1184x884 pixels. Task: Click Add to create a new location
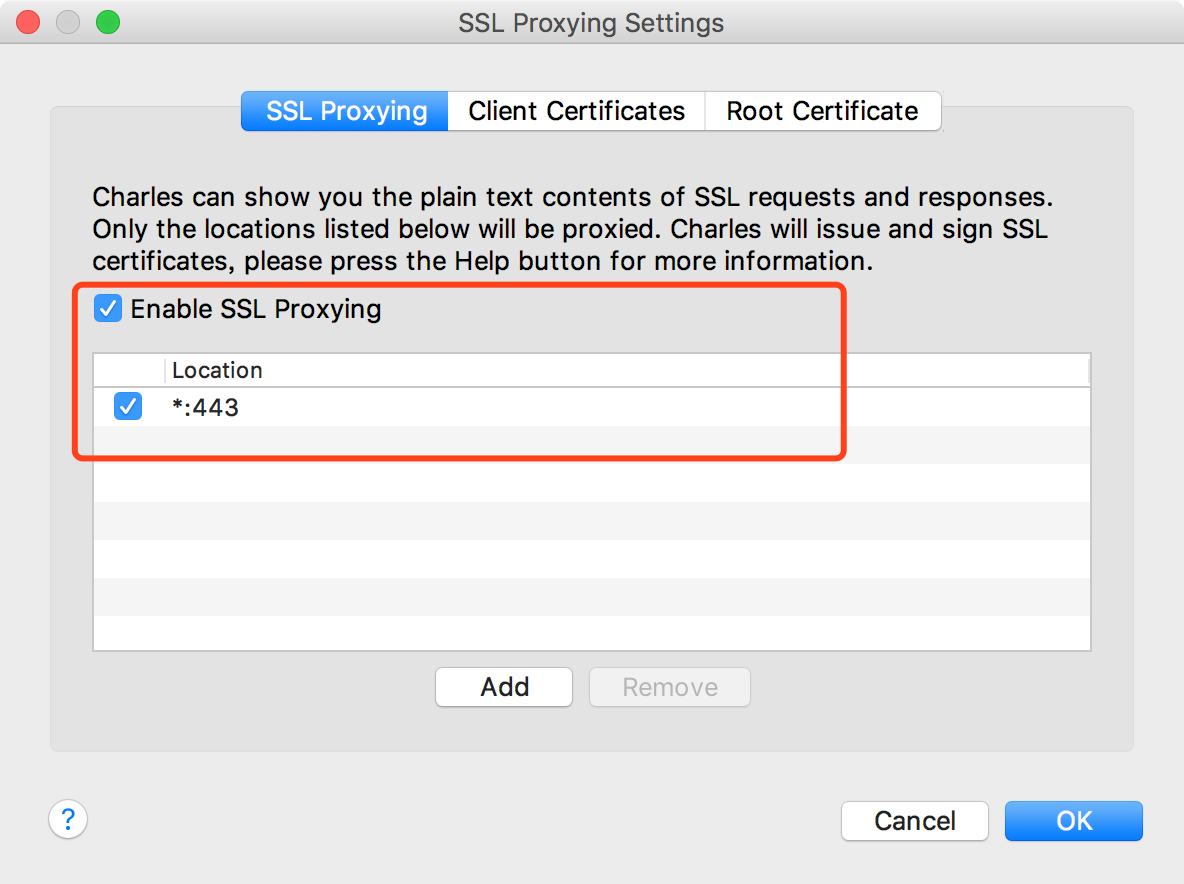click(503, 687)
